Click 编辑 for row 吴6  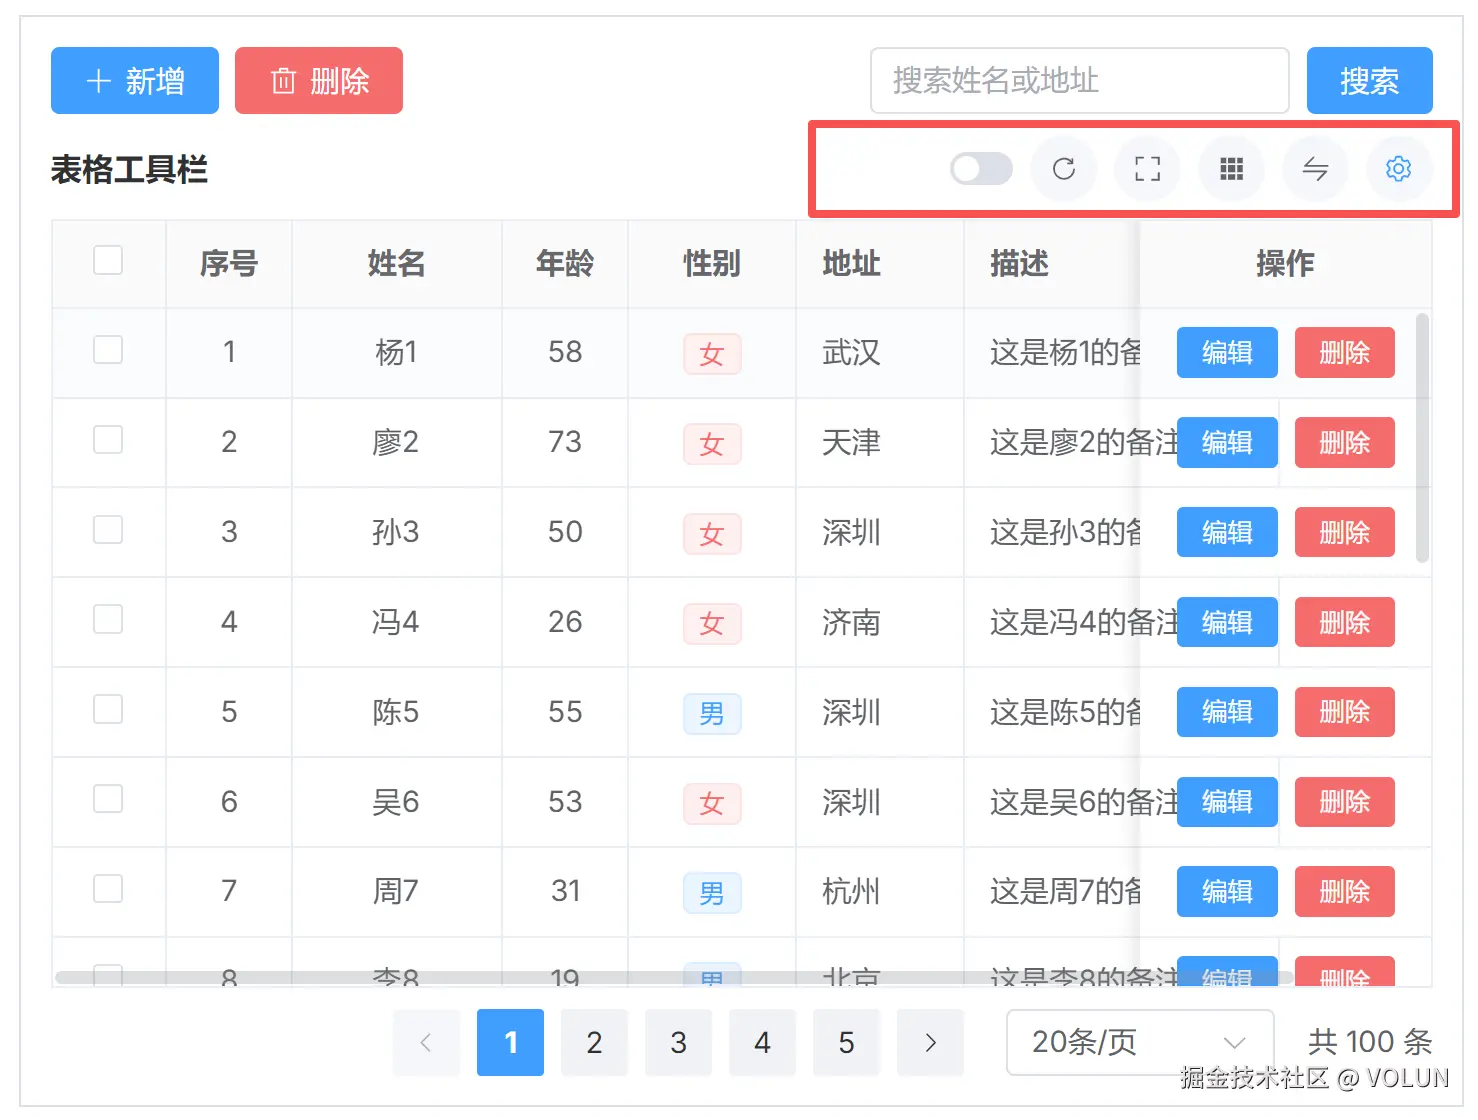coord(1227,802)
